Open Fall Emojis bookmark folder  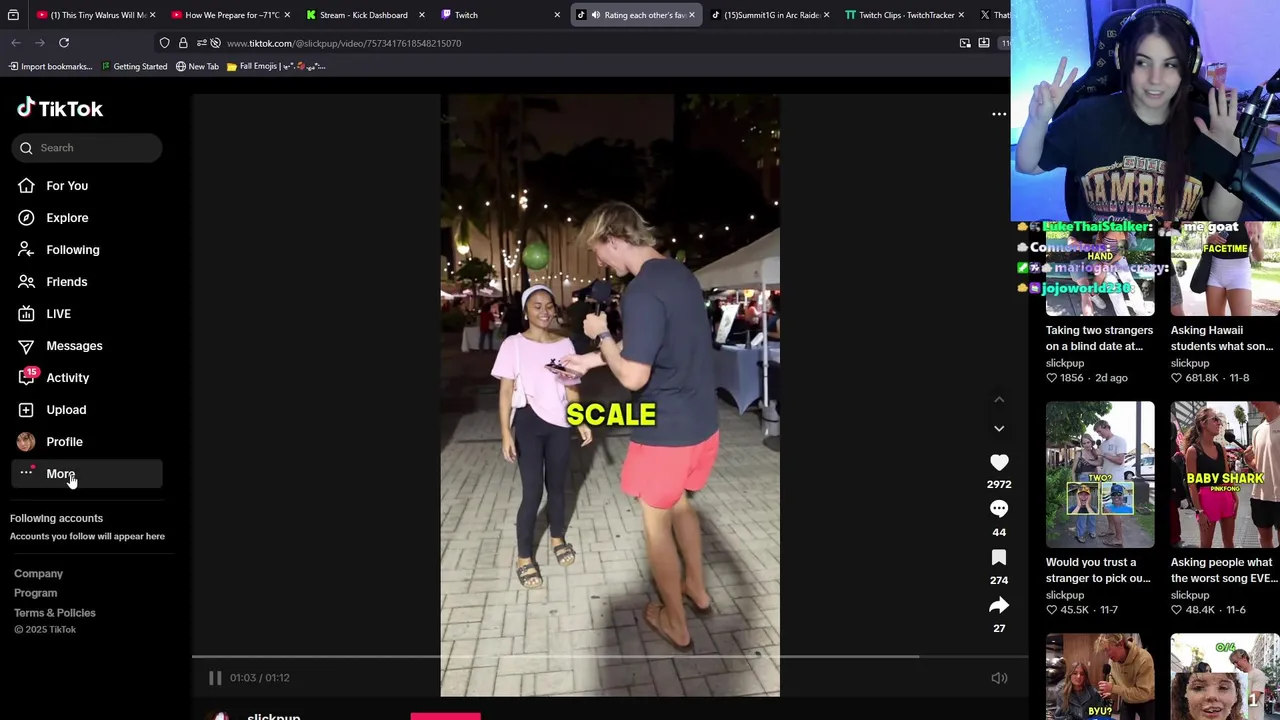276,67
